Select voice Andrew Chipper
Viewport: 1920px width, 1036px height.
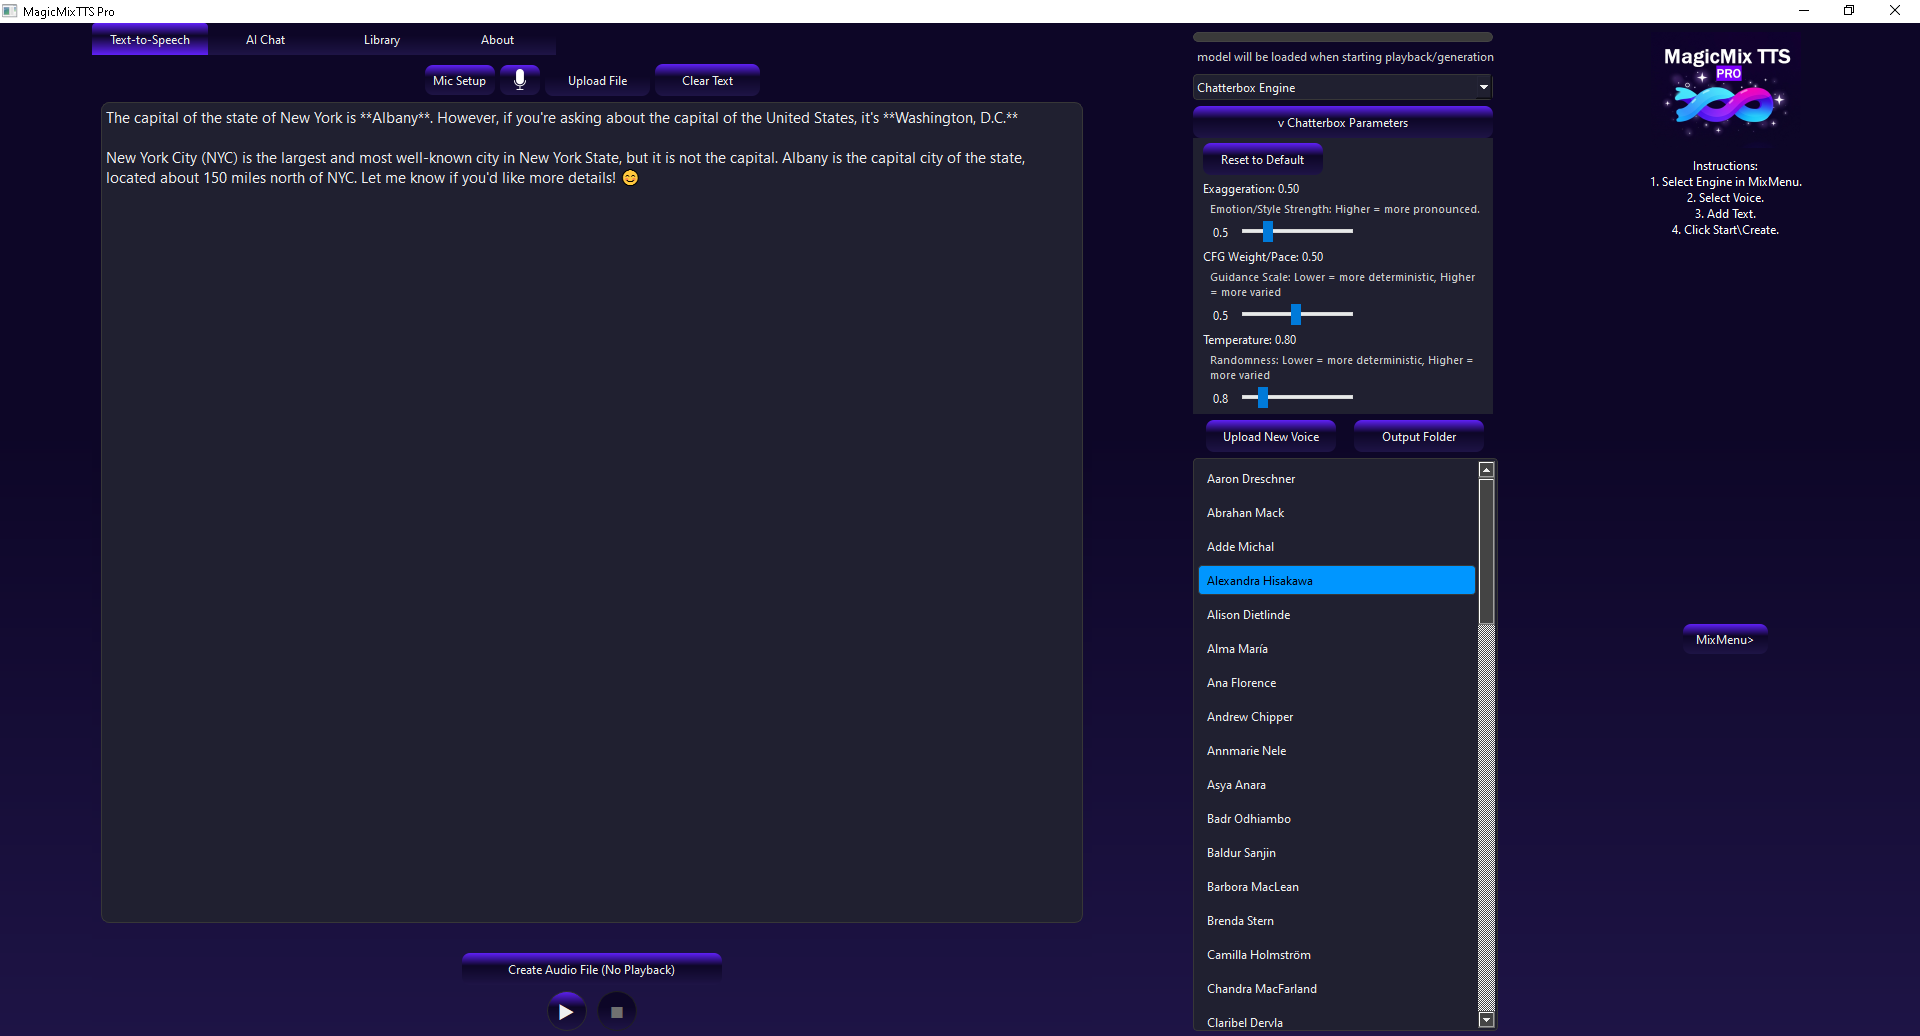(x=1337, y=717)
